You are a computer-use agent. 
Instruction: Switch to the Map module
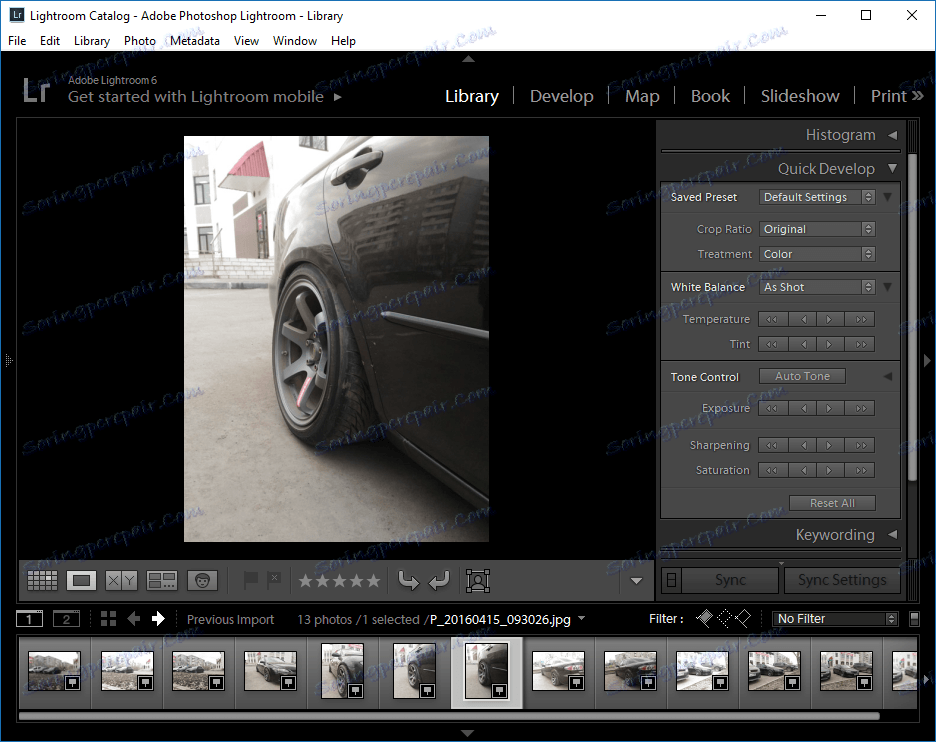(x=642, y=96)
